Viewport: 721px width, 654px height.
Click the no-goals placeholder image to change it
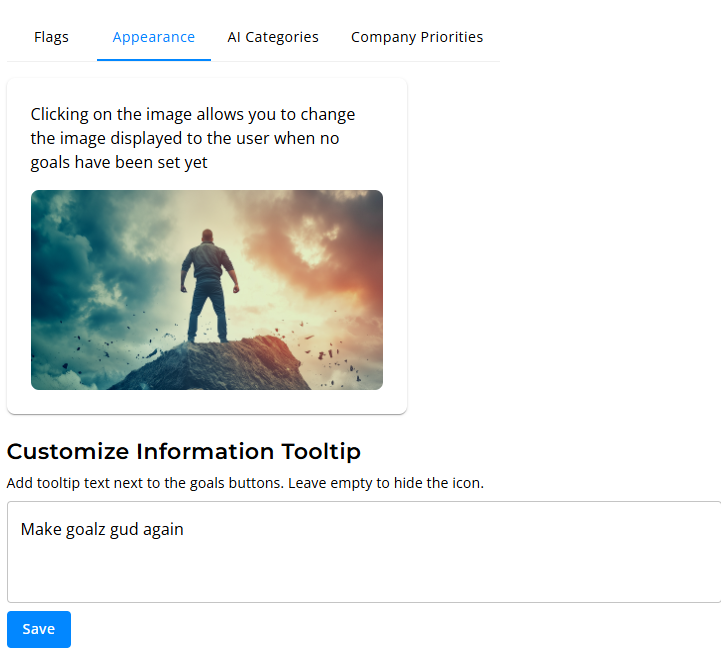[207, 290]
